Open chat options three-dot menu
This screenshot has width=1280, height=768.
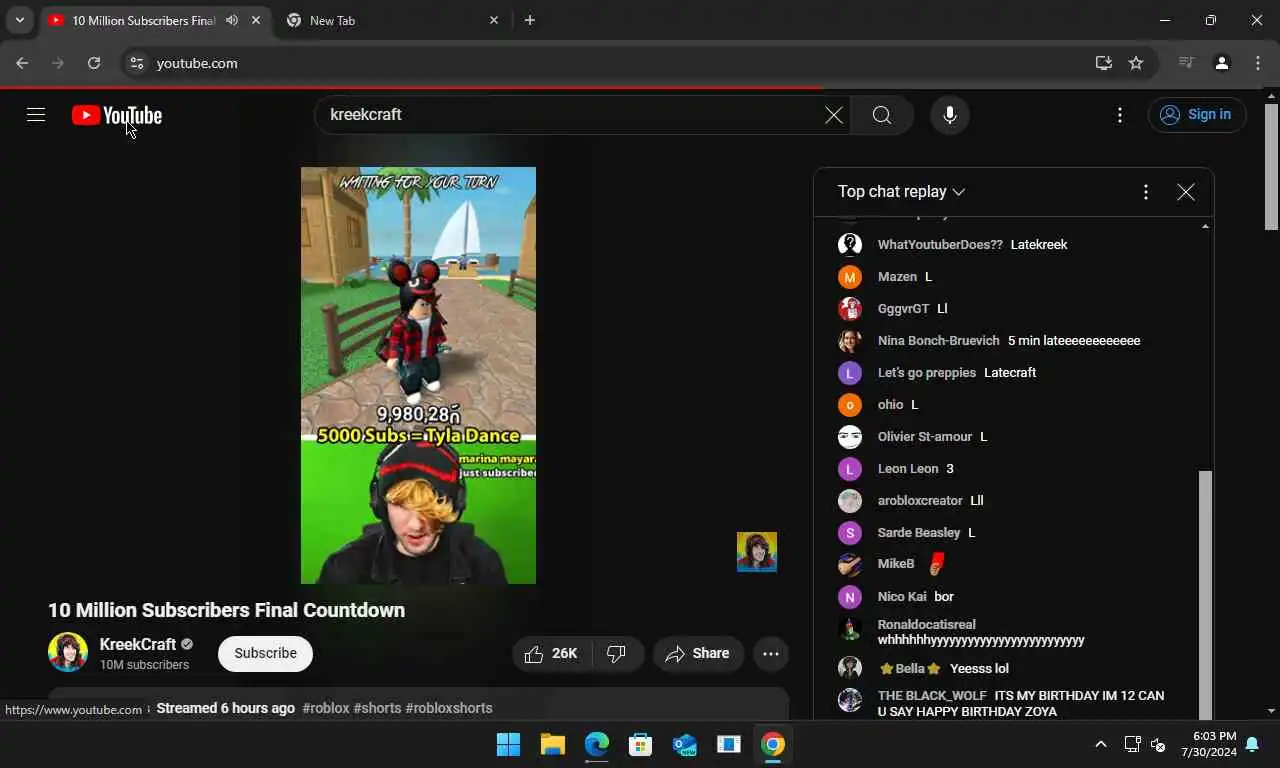pyautogui.click(x=1146, y=192)
